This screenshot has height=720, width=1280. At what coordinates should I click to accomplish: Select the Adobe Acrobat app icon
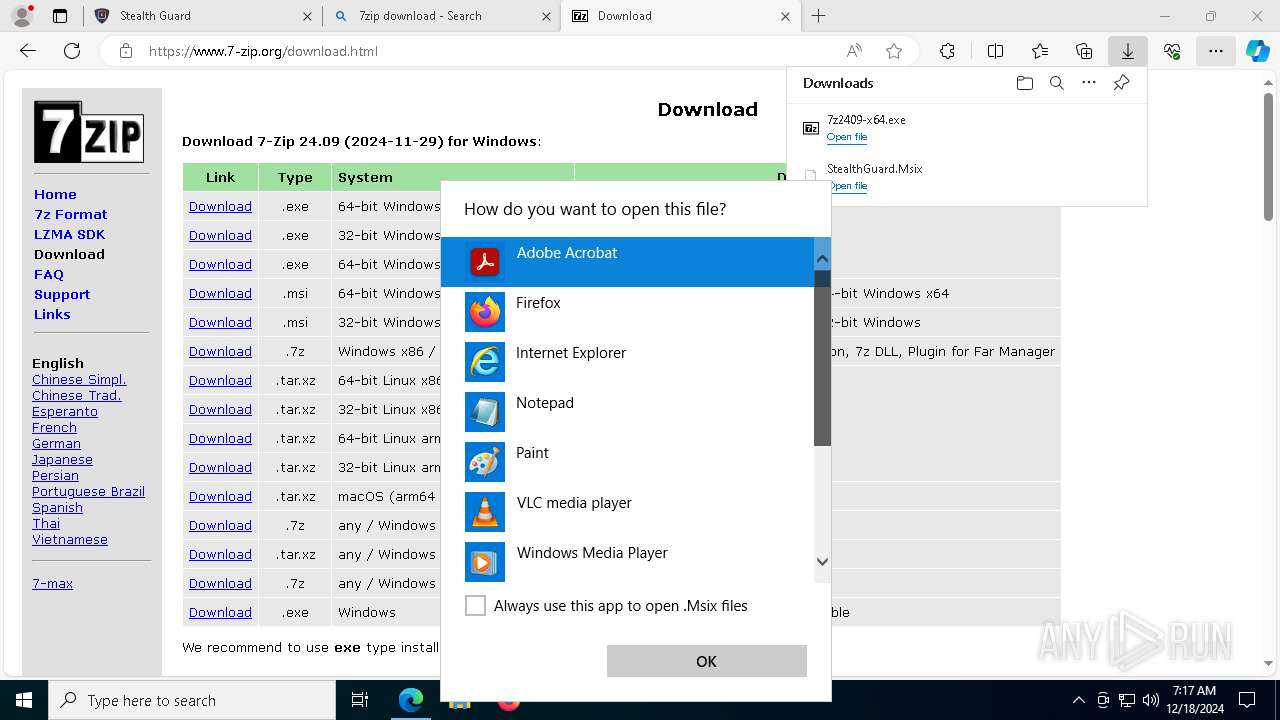485,262
